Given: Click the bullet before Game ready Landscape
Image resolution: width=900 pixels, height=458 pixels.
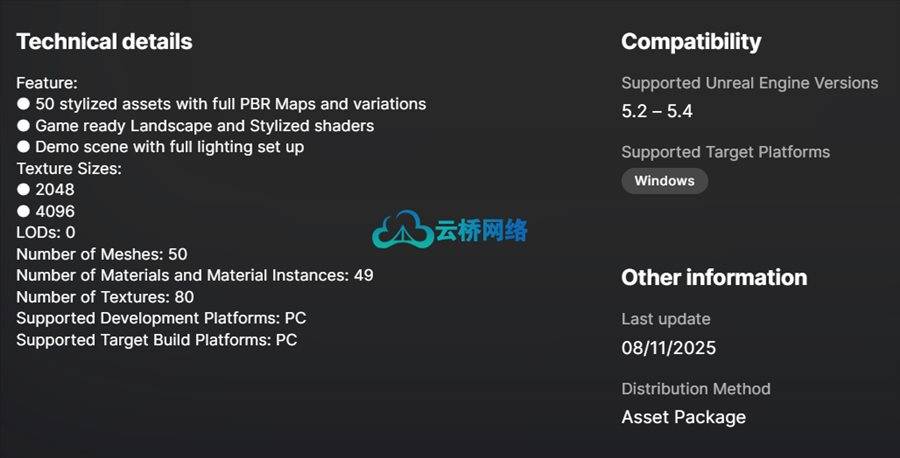Looking at the screenshot, I should click(23, 125).
